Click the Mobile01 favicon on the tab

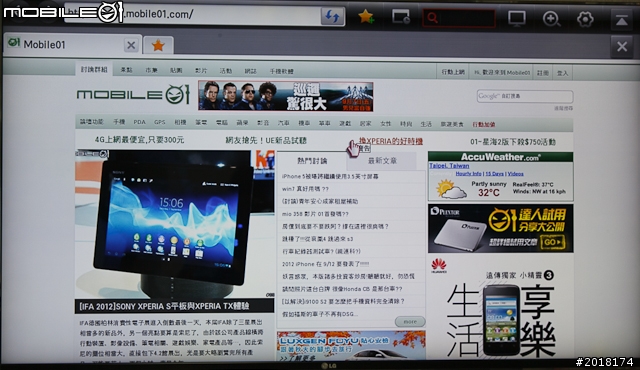[x=13, y=43]
